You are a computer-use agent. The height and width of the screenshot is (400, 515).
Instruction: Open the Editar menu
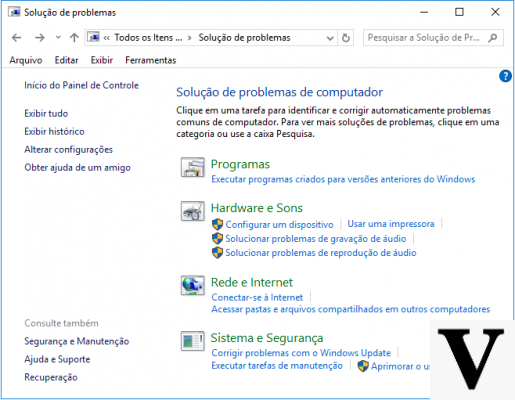66,60
